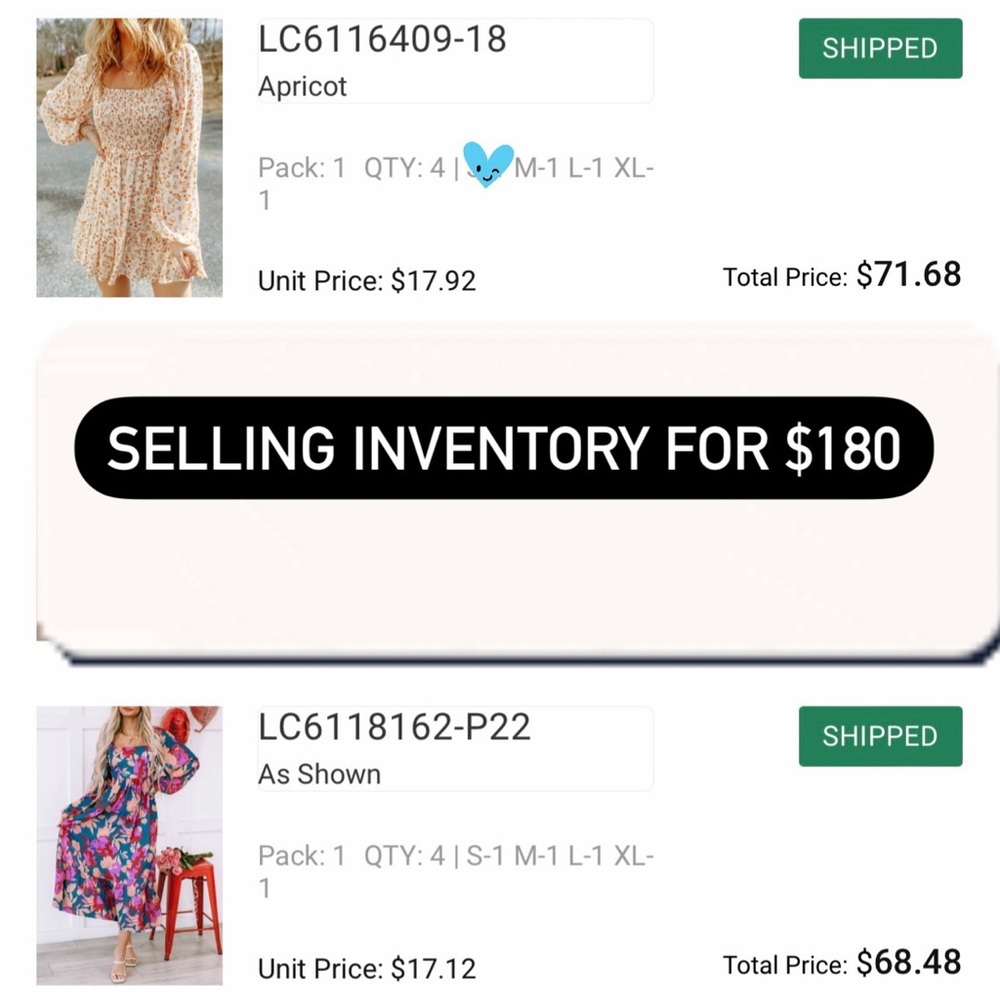Screen dimensions: 1000x1000
Task: Click Pack: 1 on the Apricot item
Action: [x=301, y=168]
